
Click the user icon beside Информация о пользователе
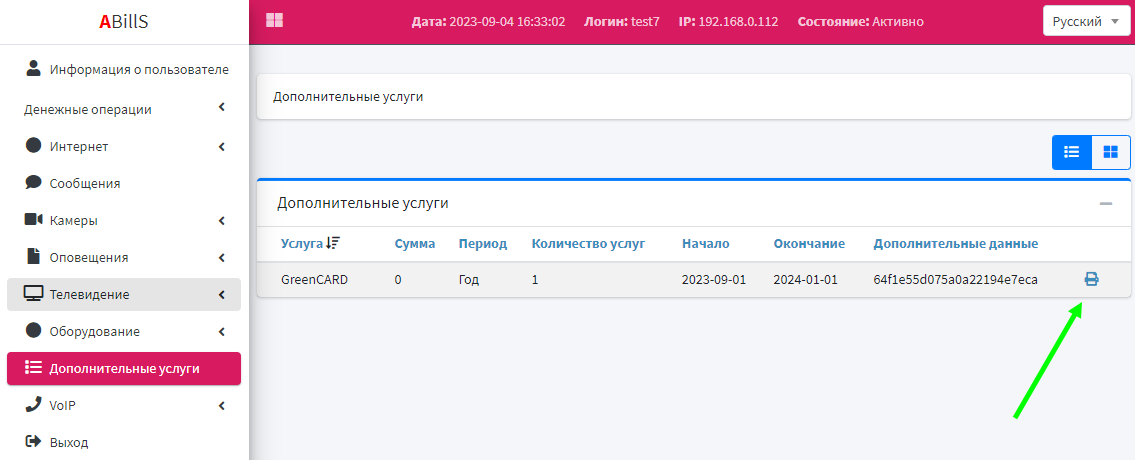[33, 68]
